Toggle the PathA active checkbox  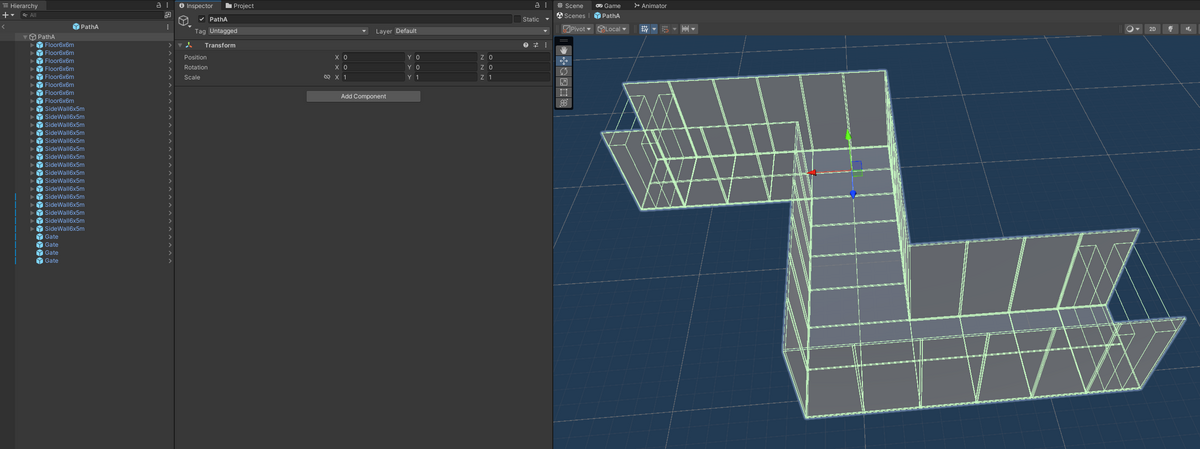pos(202,19)
